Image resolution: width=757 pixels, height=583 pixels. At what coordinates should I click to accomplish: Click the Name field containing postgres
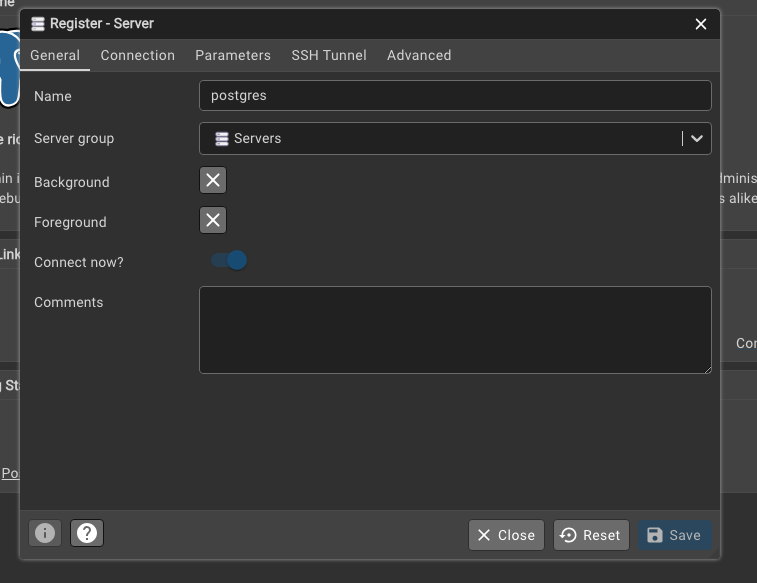coord(455,96)
